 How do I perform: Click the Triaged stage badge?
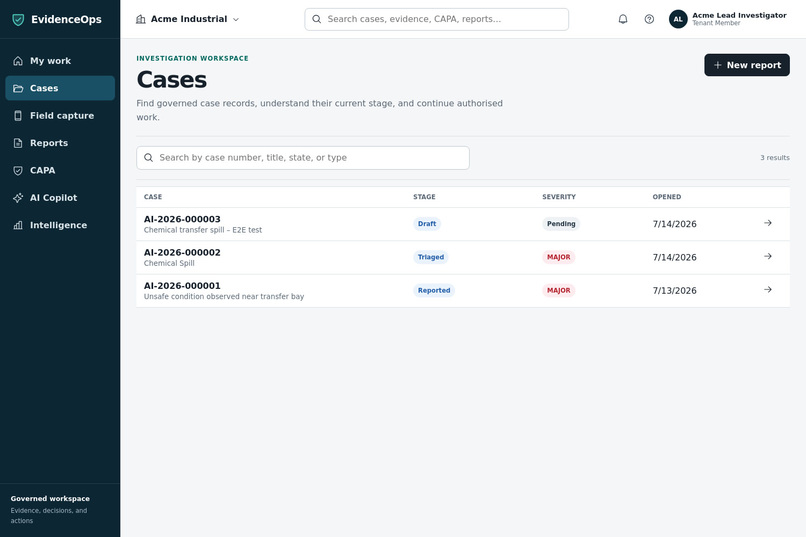431,257
